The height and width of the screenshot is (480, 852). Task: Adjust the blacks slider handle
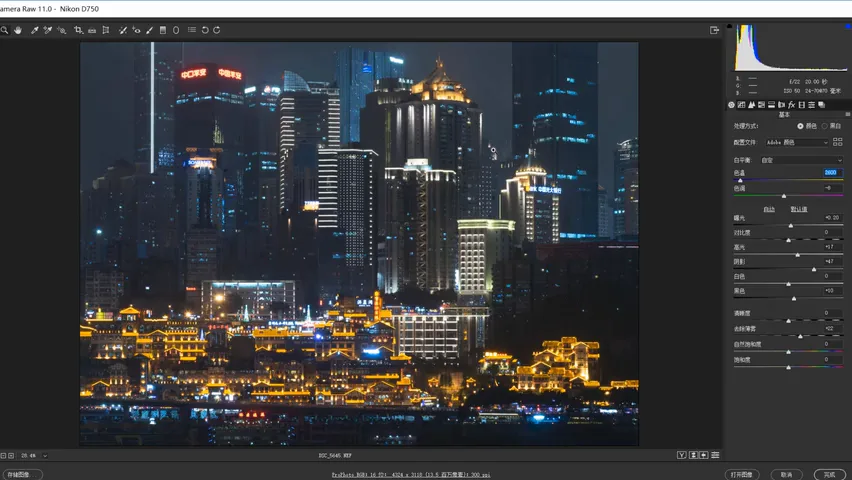tap(794, 298)
